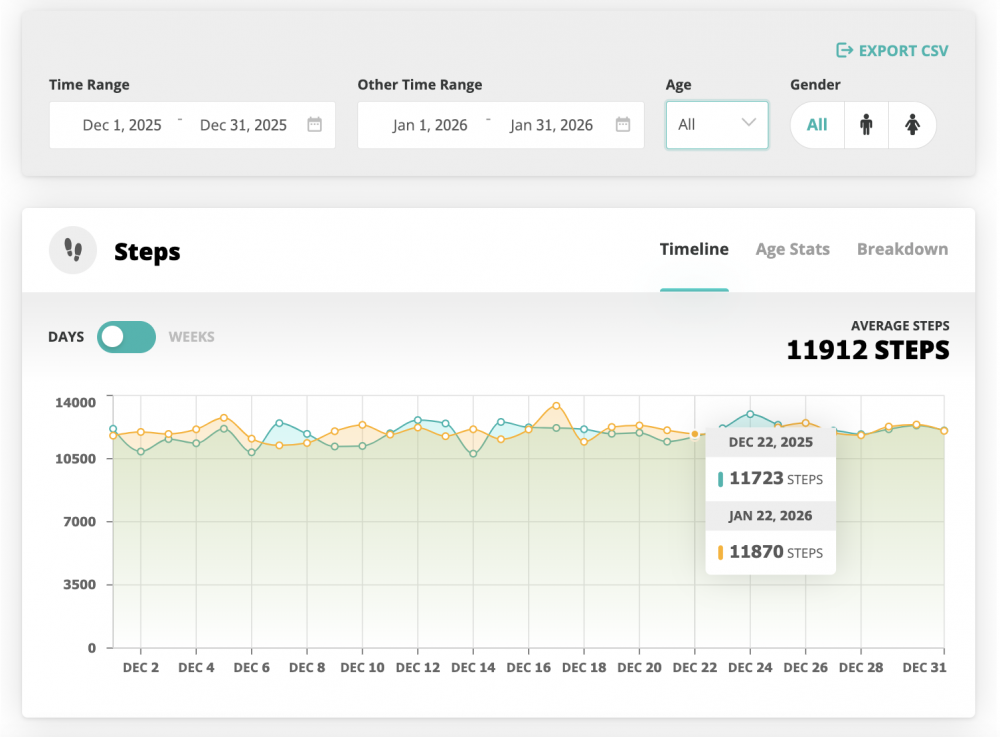Click the Export CSV icon

[x=845, y=51]
